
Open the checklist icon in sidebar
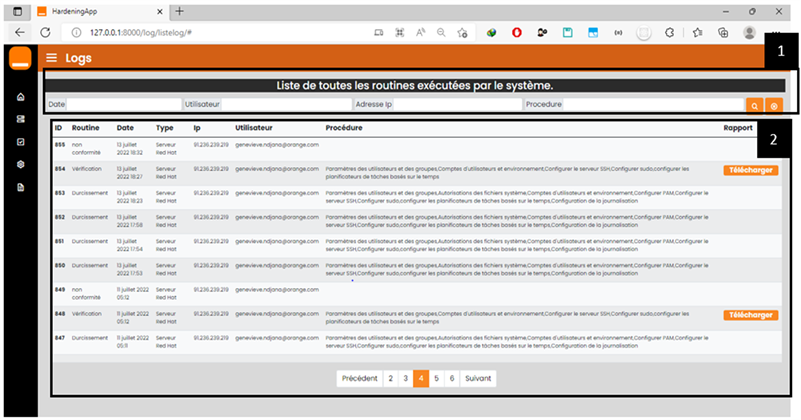(x=20, y=141)
